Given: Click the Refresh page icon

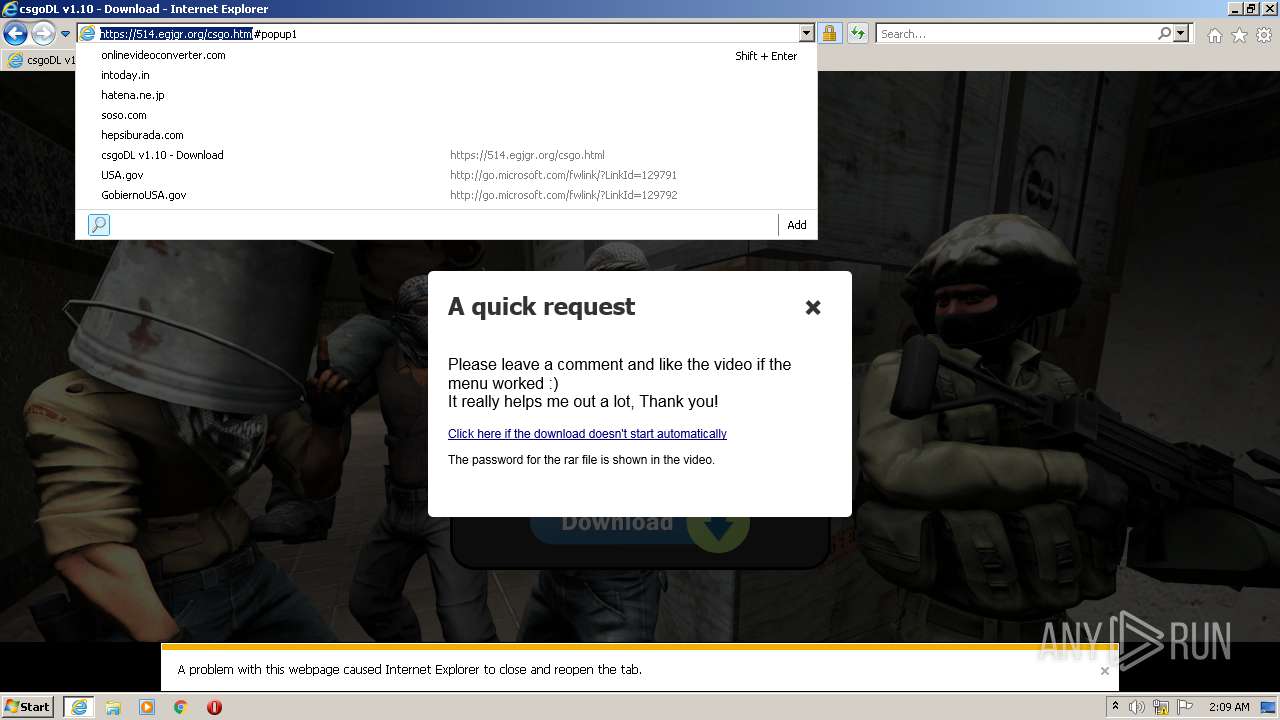Looking at the screenshot, I should [x=857, y=34].
